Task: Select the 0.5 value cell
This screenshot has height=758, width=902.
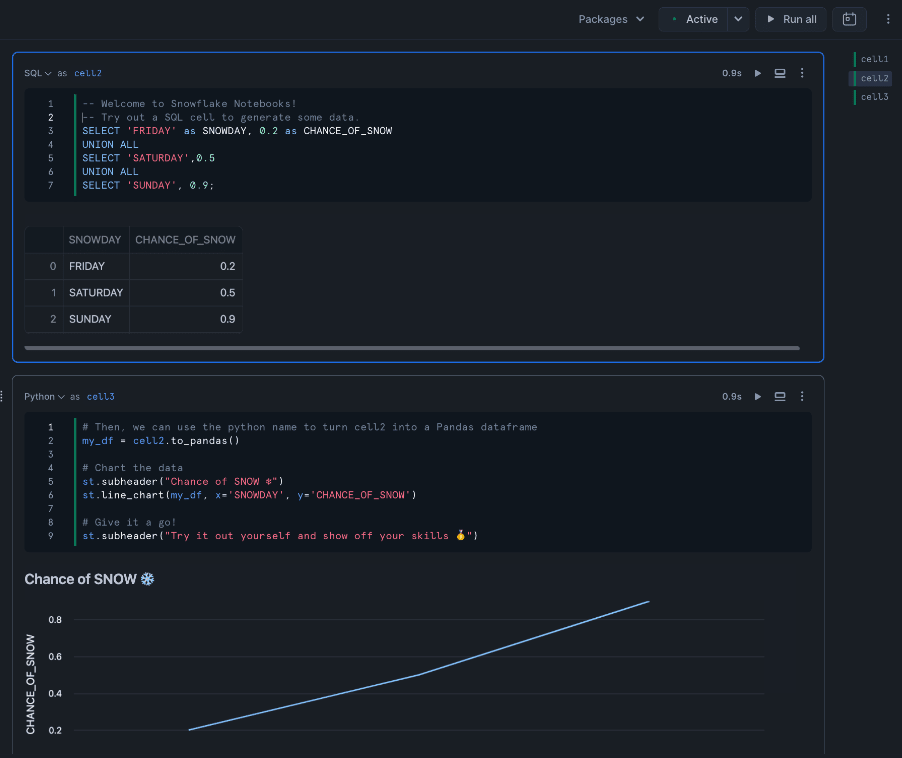Action: pyautogui.click(x=185, y=293)
